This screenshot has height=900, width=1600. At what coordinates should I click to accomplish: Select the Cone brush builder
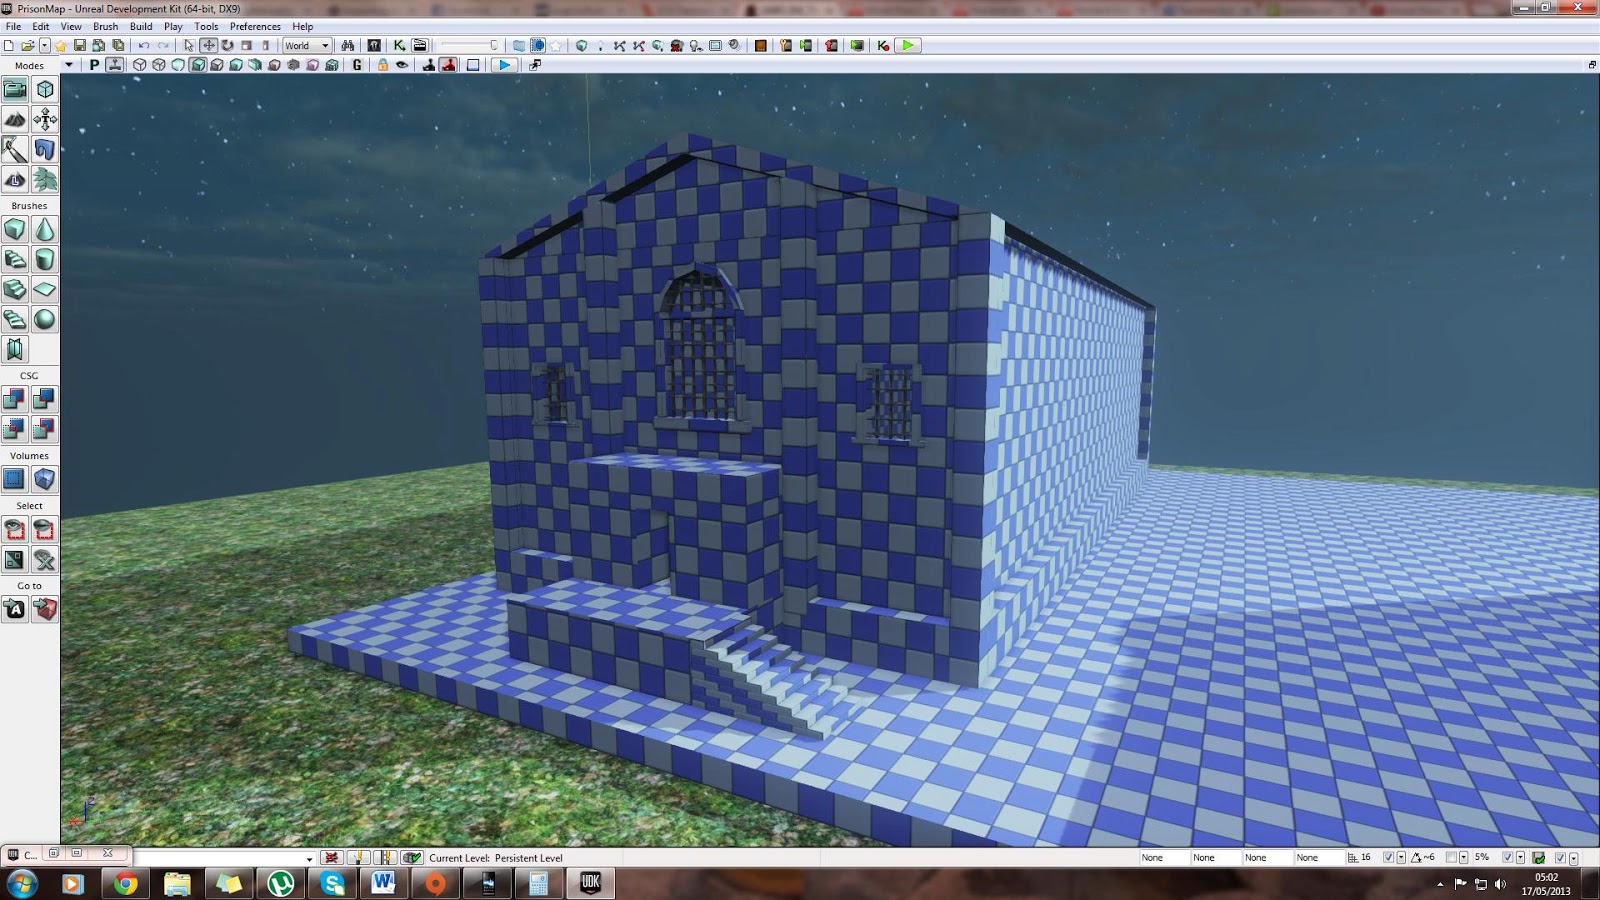[45, 229]
